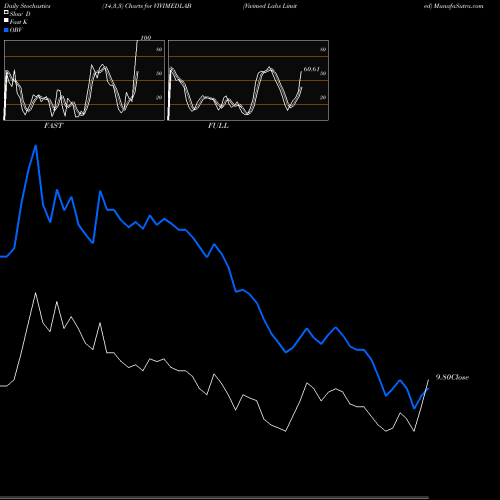Click the '(Vivimed Labs Limit' heading text
Screen dimensions: 500x500
pyautogui.click(x=270, y=6)
